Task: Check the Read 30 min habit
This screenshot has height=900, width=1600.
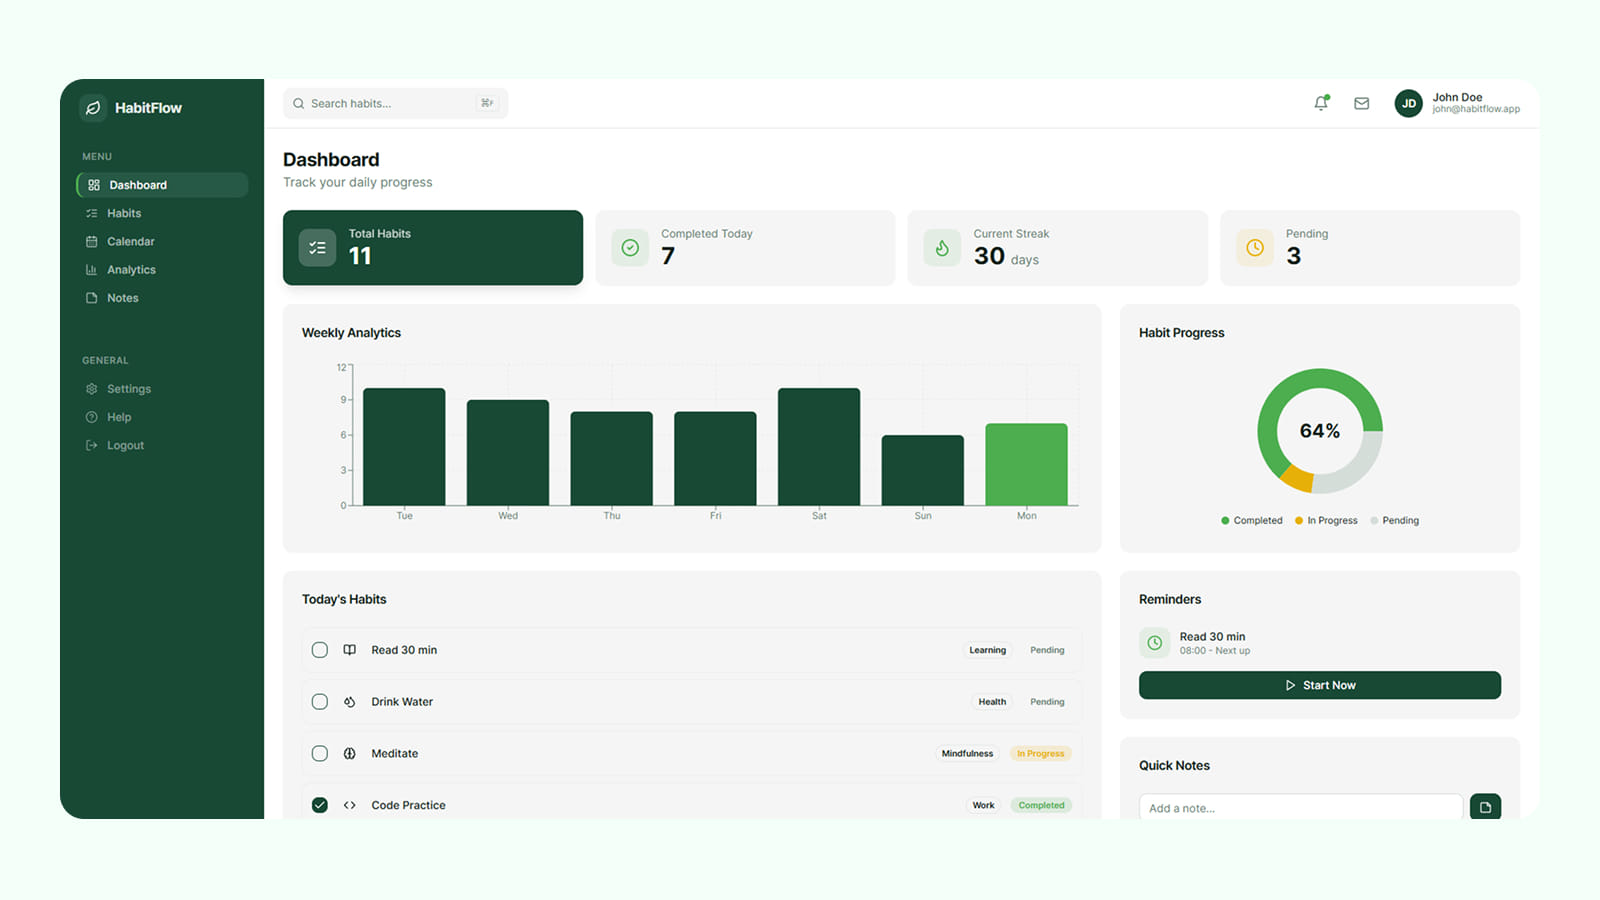Action: pos(320,650)
